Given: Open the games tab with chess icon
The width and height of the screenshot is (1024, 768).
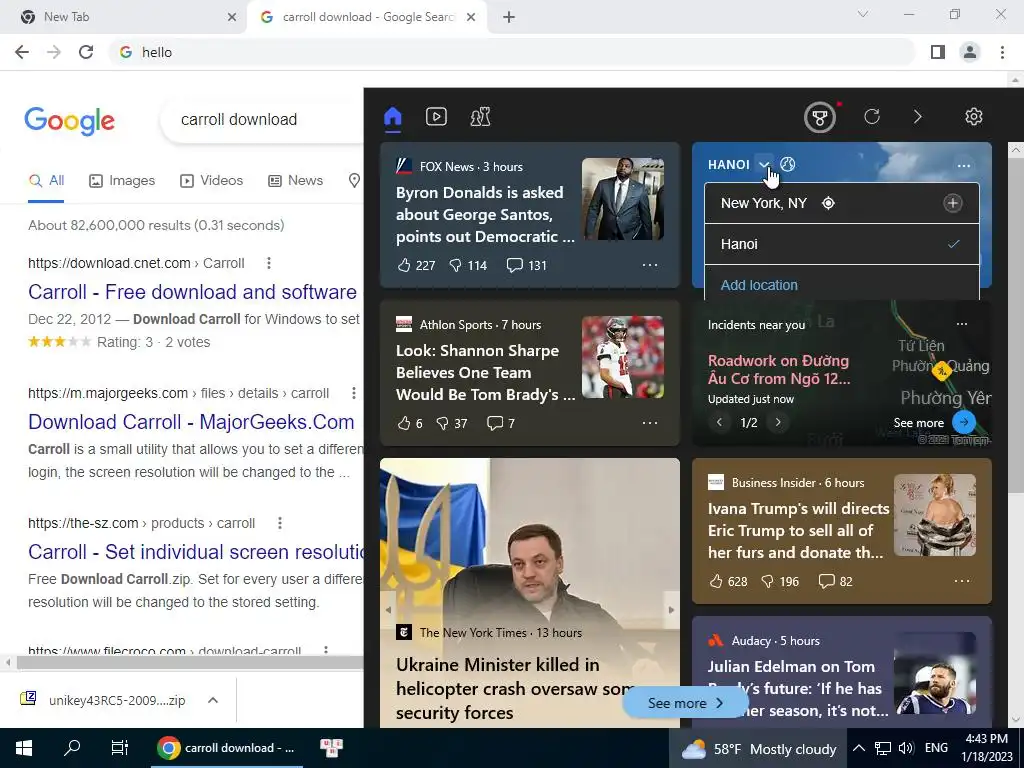Looking at the screenshot, I should point(480,117).
